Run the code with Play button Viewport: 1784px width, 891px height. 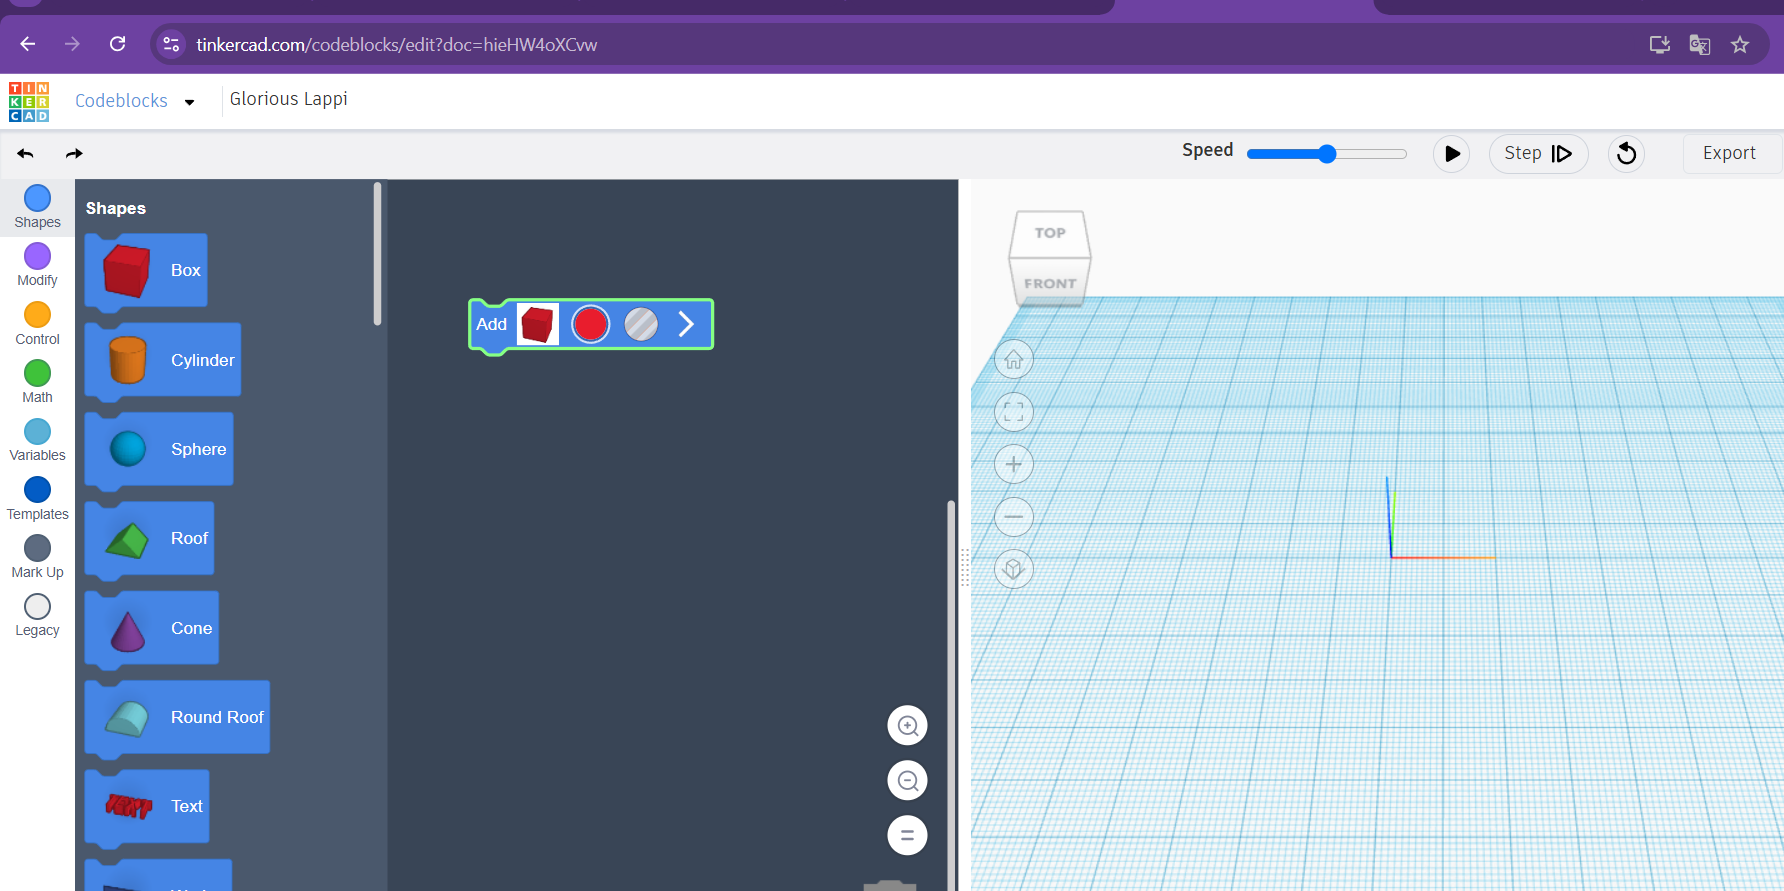1452,153
